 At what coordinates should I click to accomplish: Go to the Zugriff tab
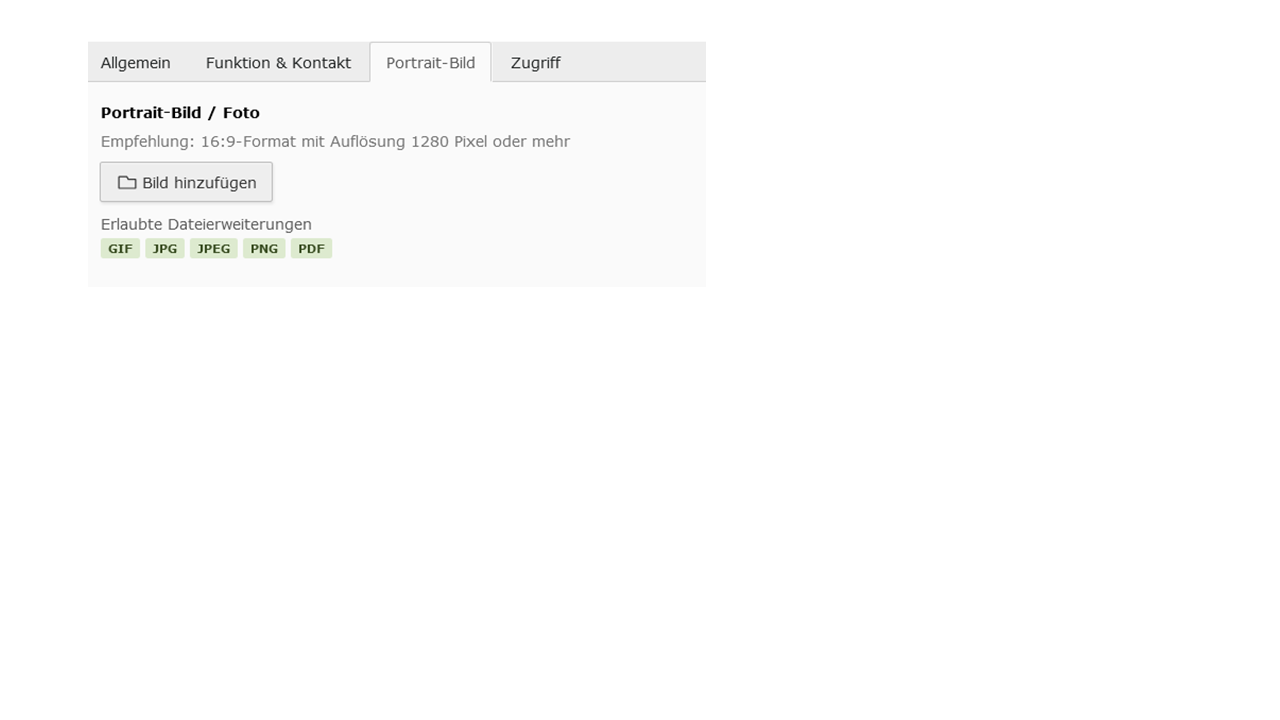(x=535, y=63)
